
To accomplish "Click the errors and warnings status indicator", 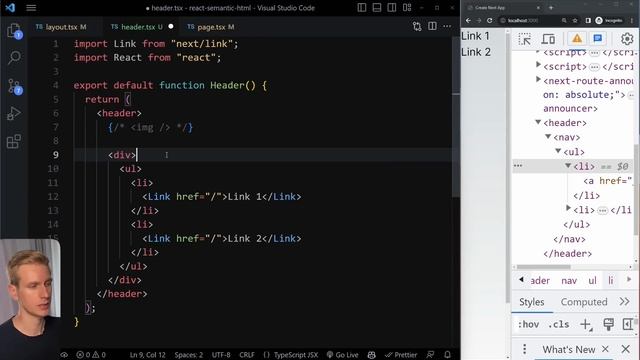I will pyautogui.click(x=91, y=355).
